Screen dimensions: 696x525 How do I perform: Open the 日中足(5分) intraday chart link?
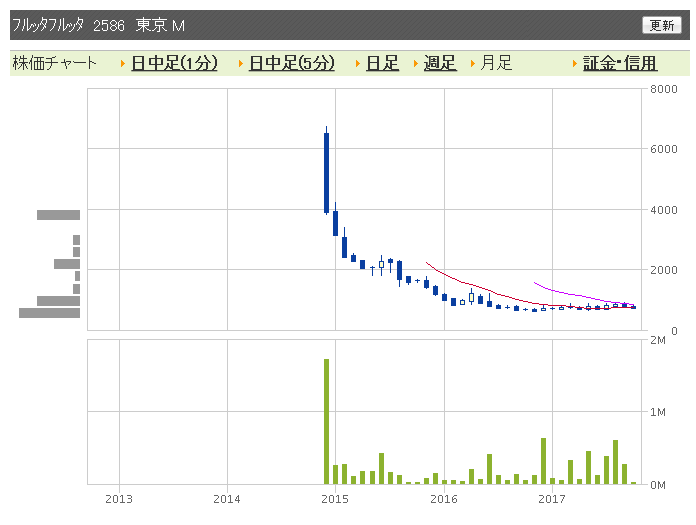pos(292,63)
